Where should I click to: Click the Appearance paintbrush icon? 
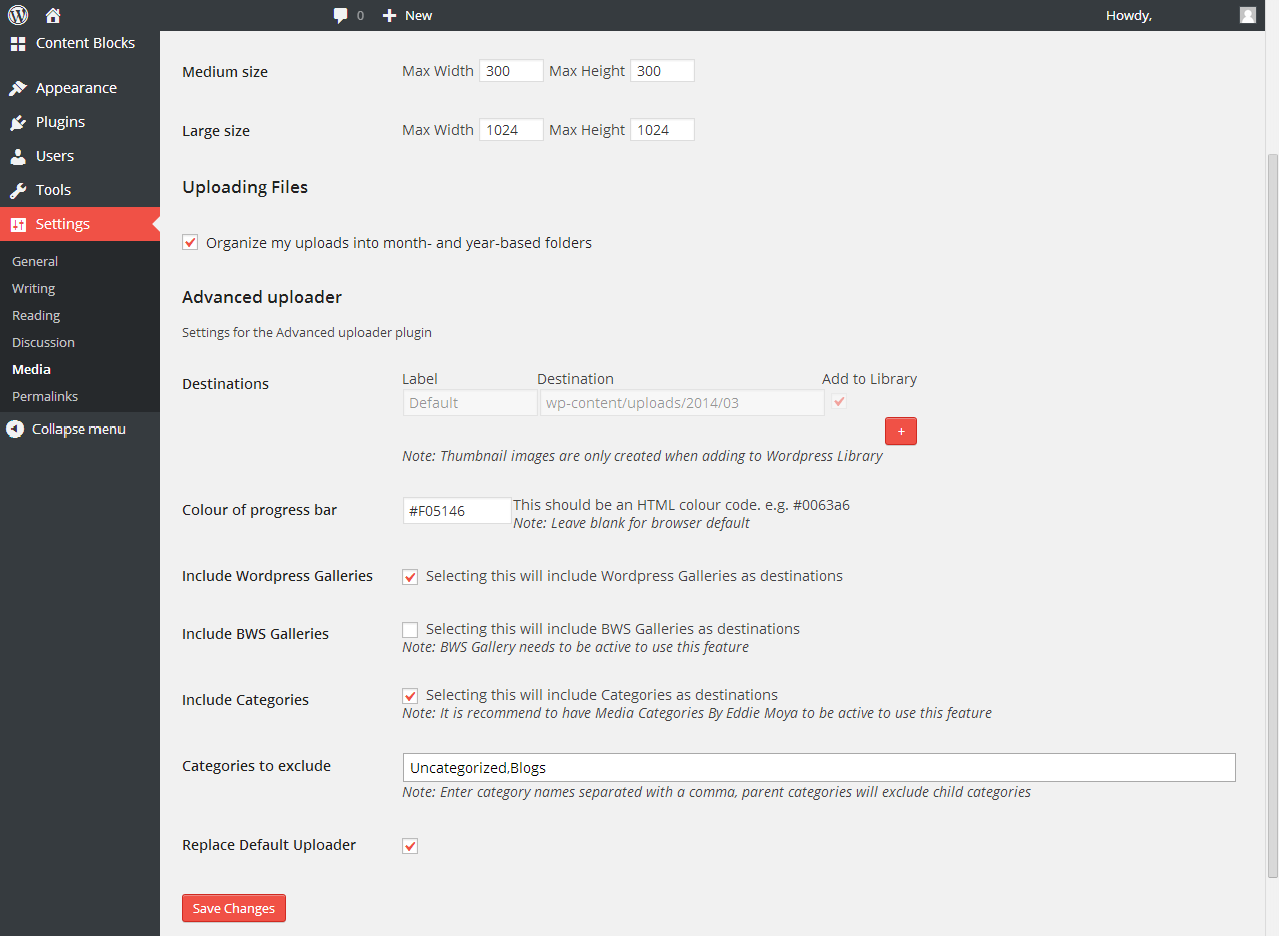coord(18,88)
